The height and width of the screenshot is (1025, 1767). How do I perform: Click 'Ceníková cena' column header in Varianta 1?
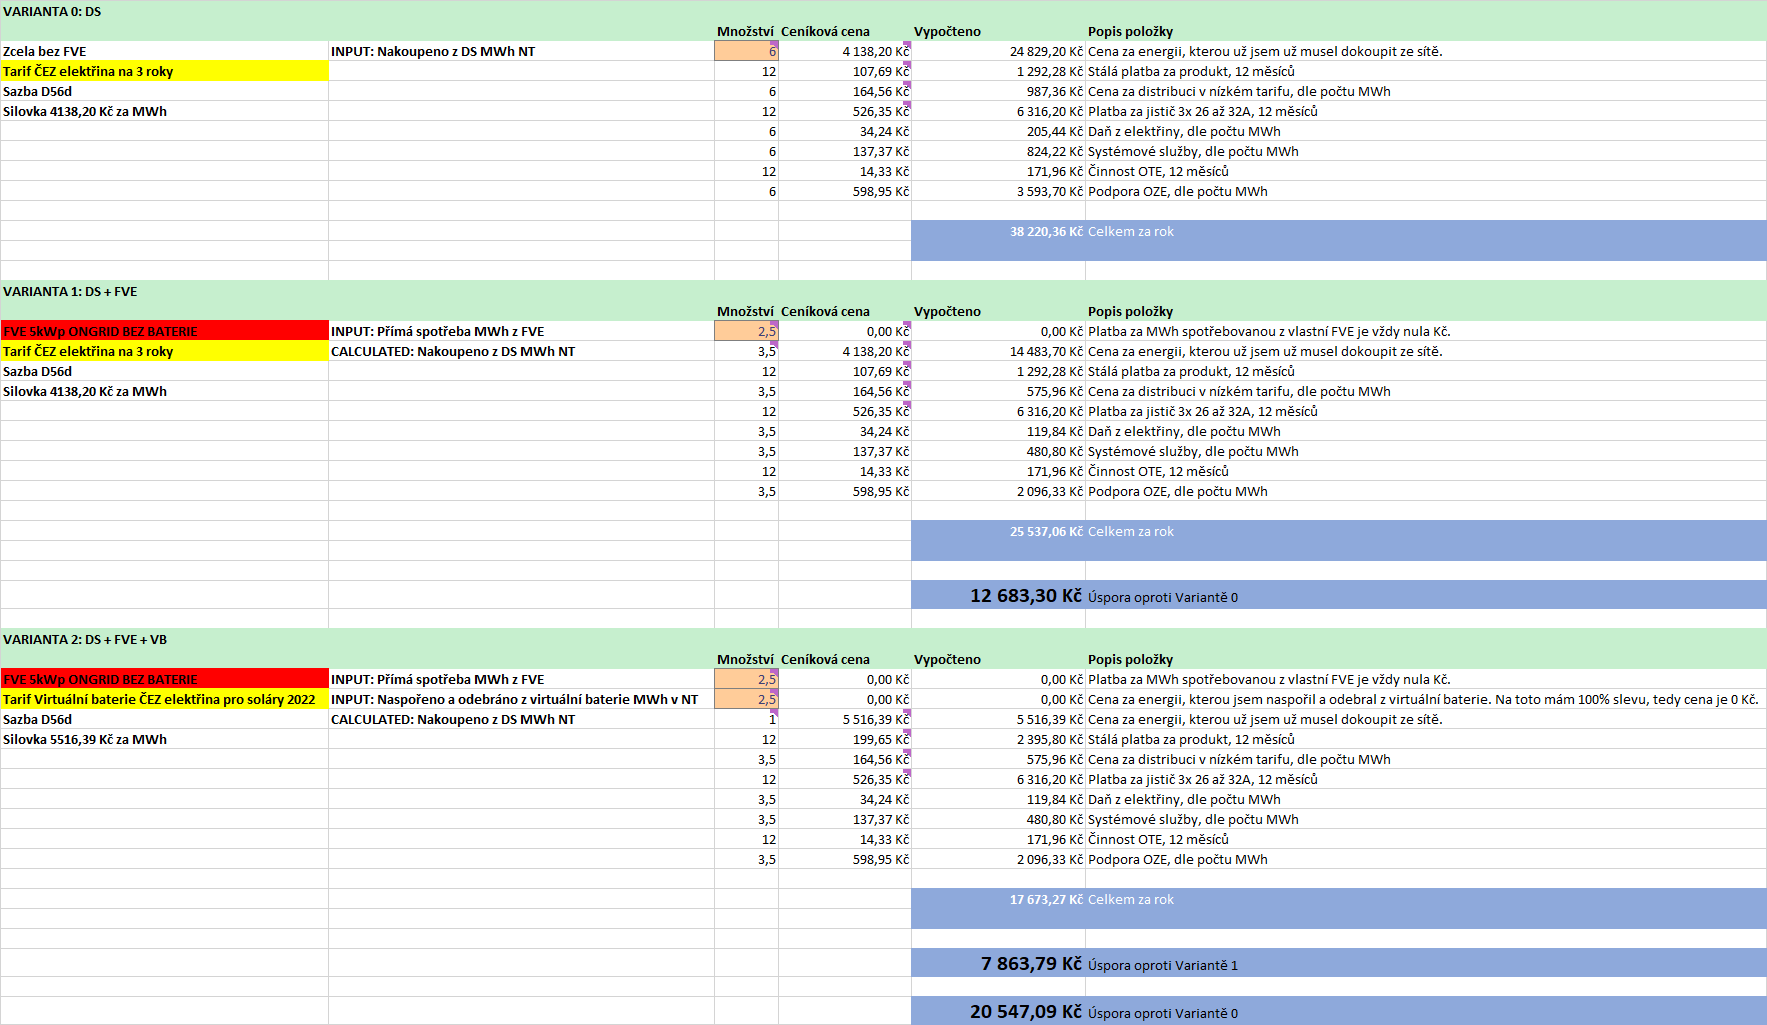825,311
